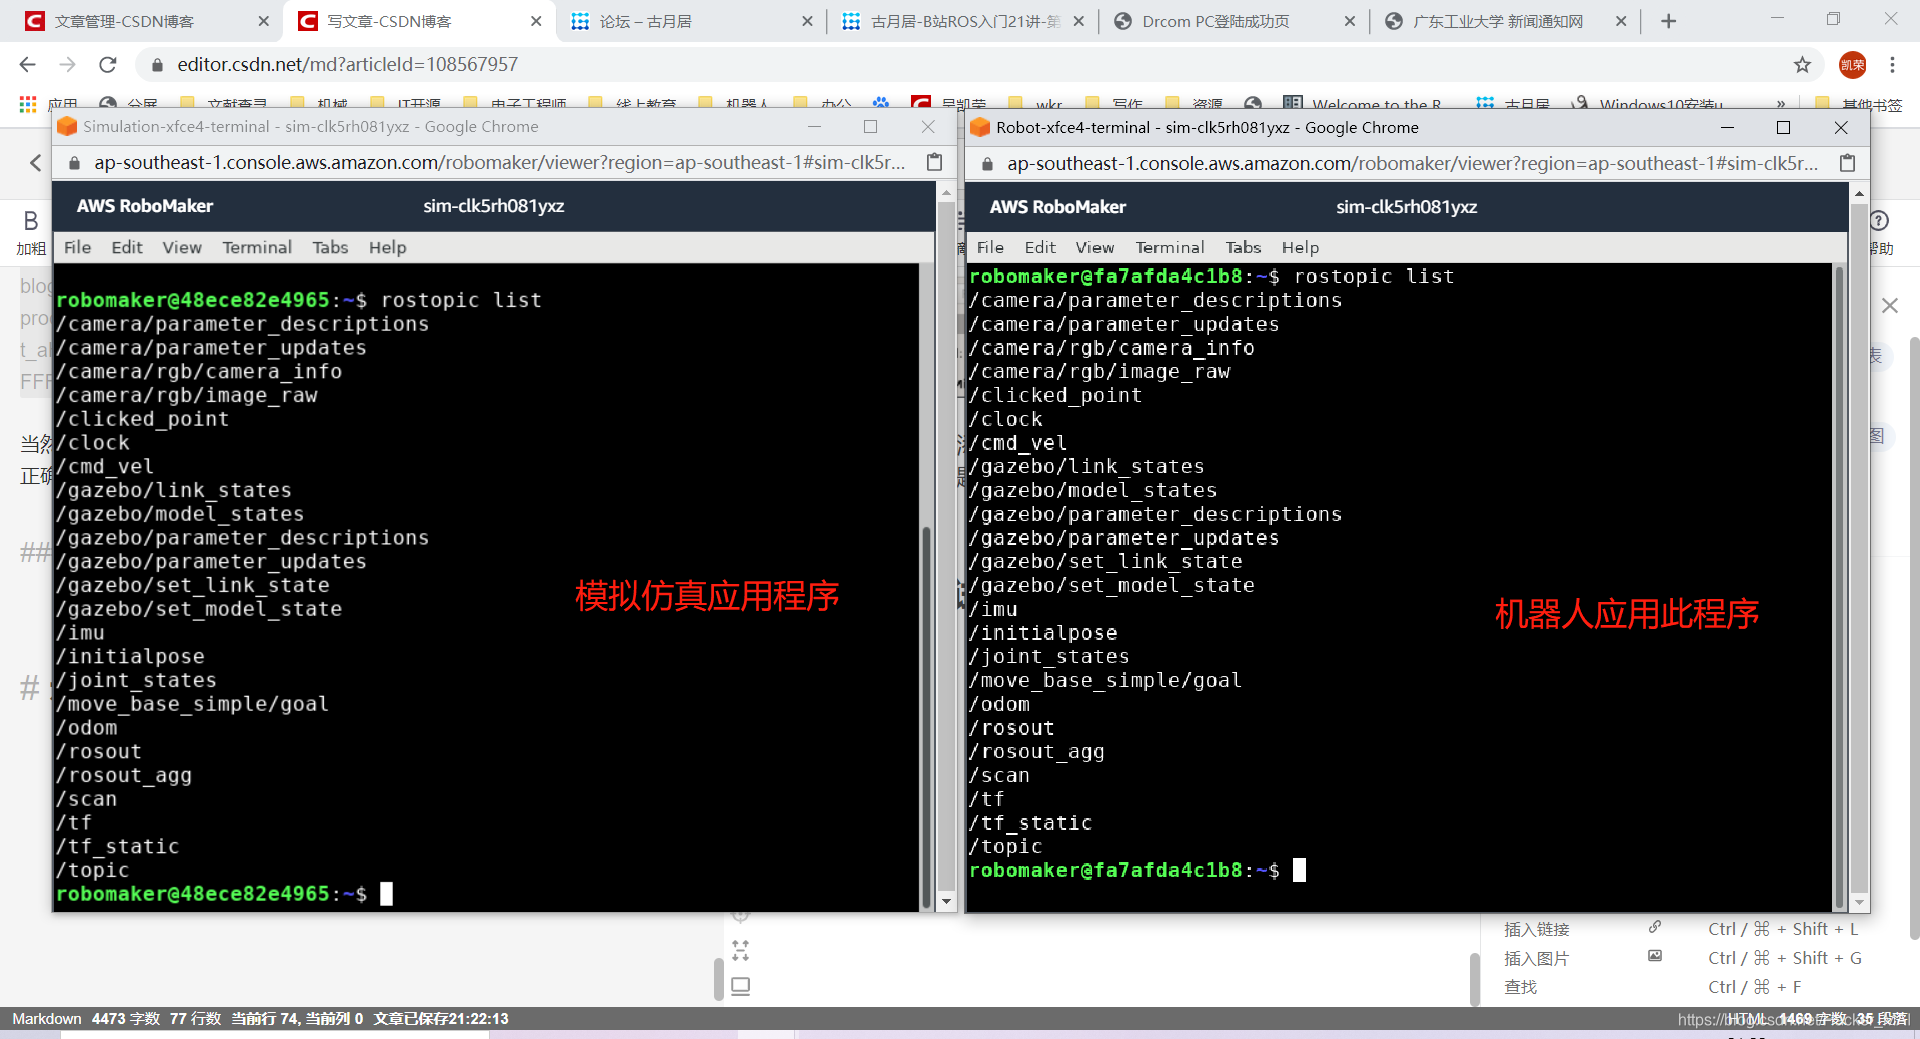Open the Welcome to the R bookmark
Screen dimensions: 1920x1039
(1363, 104)
